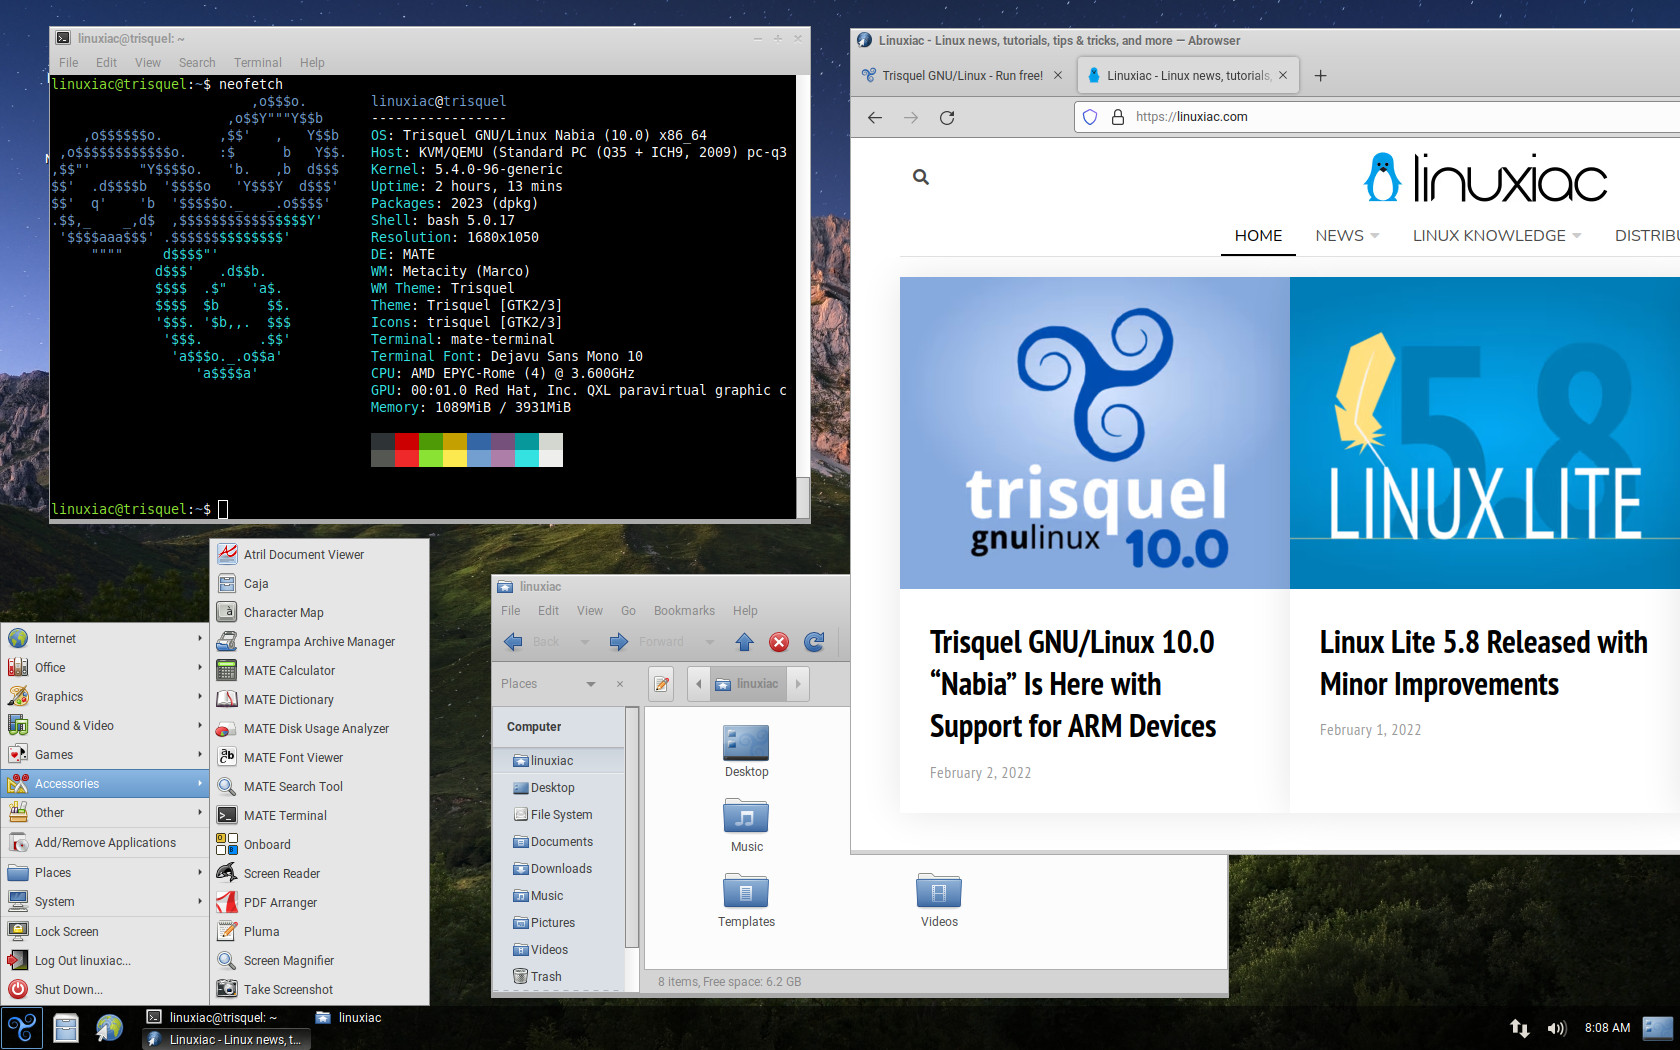Click the volume icon in system tray

coord(1556,1028)
